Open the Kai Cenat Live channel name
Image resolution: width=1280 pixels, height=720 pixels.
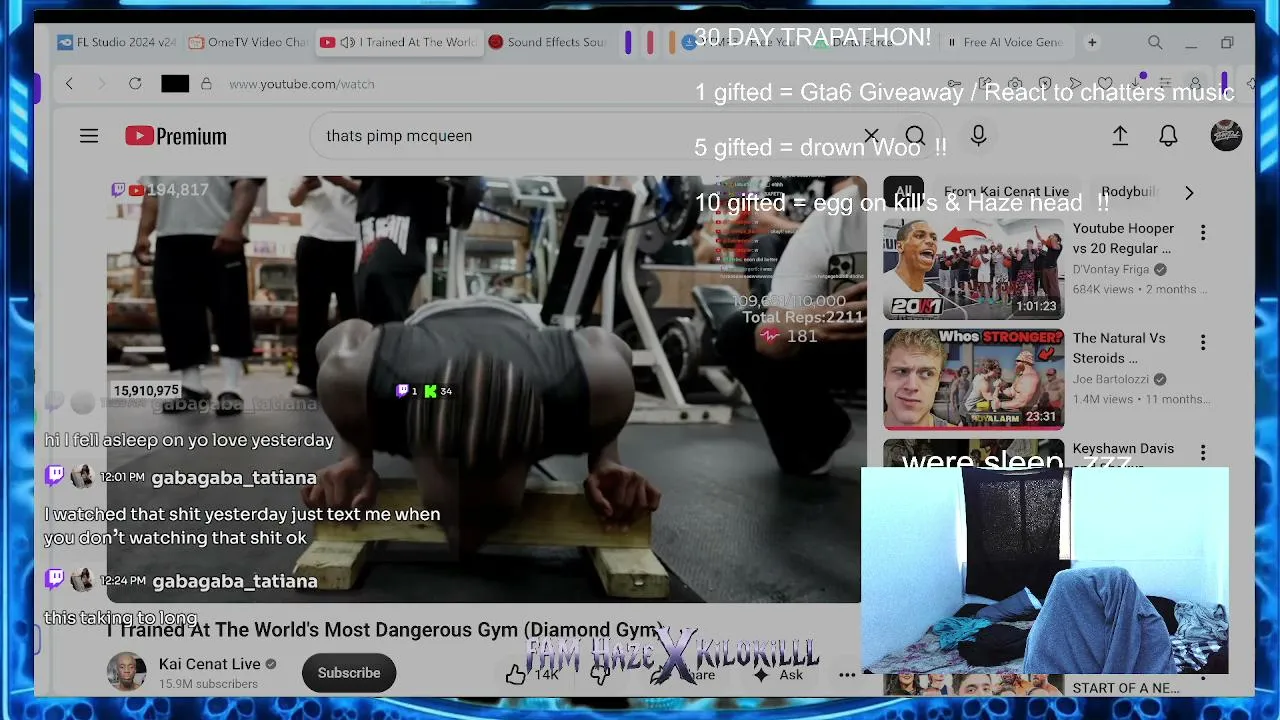pos(210,664)
